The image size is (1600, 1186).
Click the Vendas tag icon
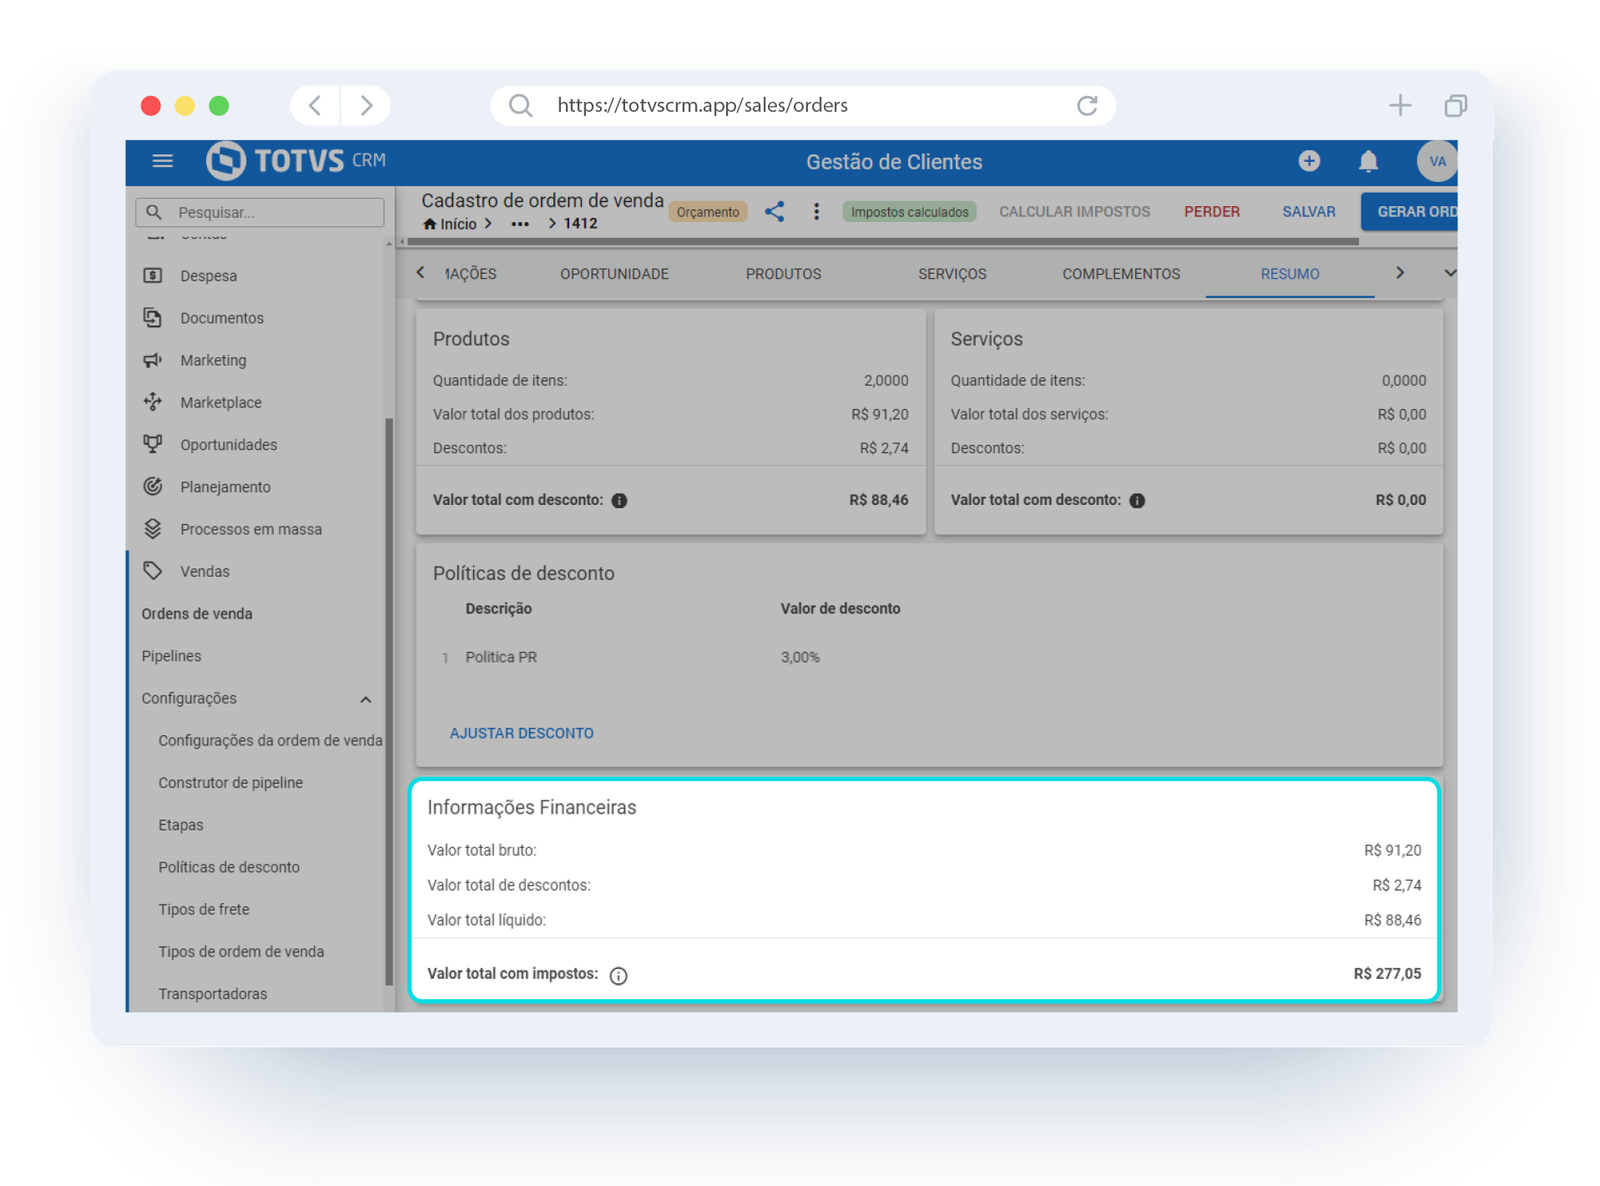(153, 571)
